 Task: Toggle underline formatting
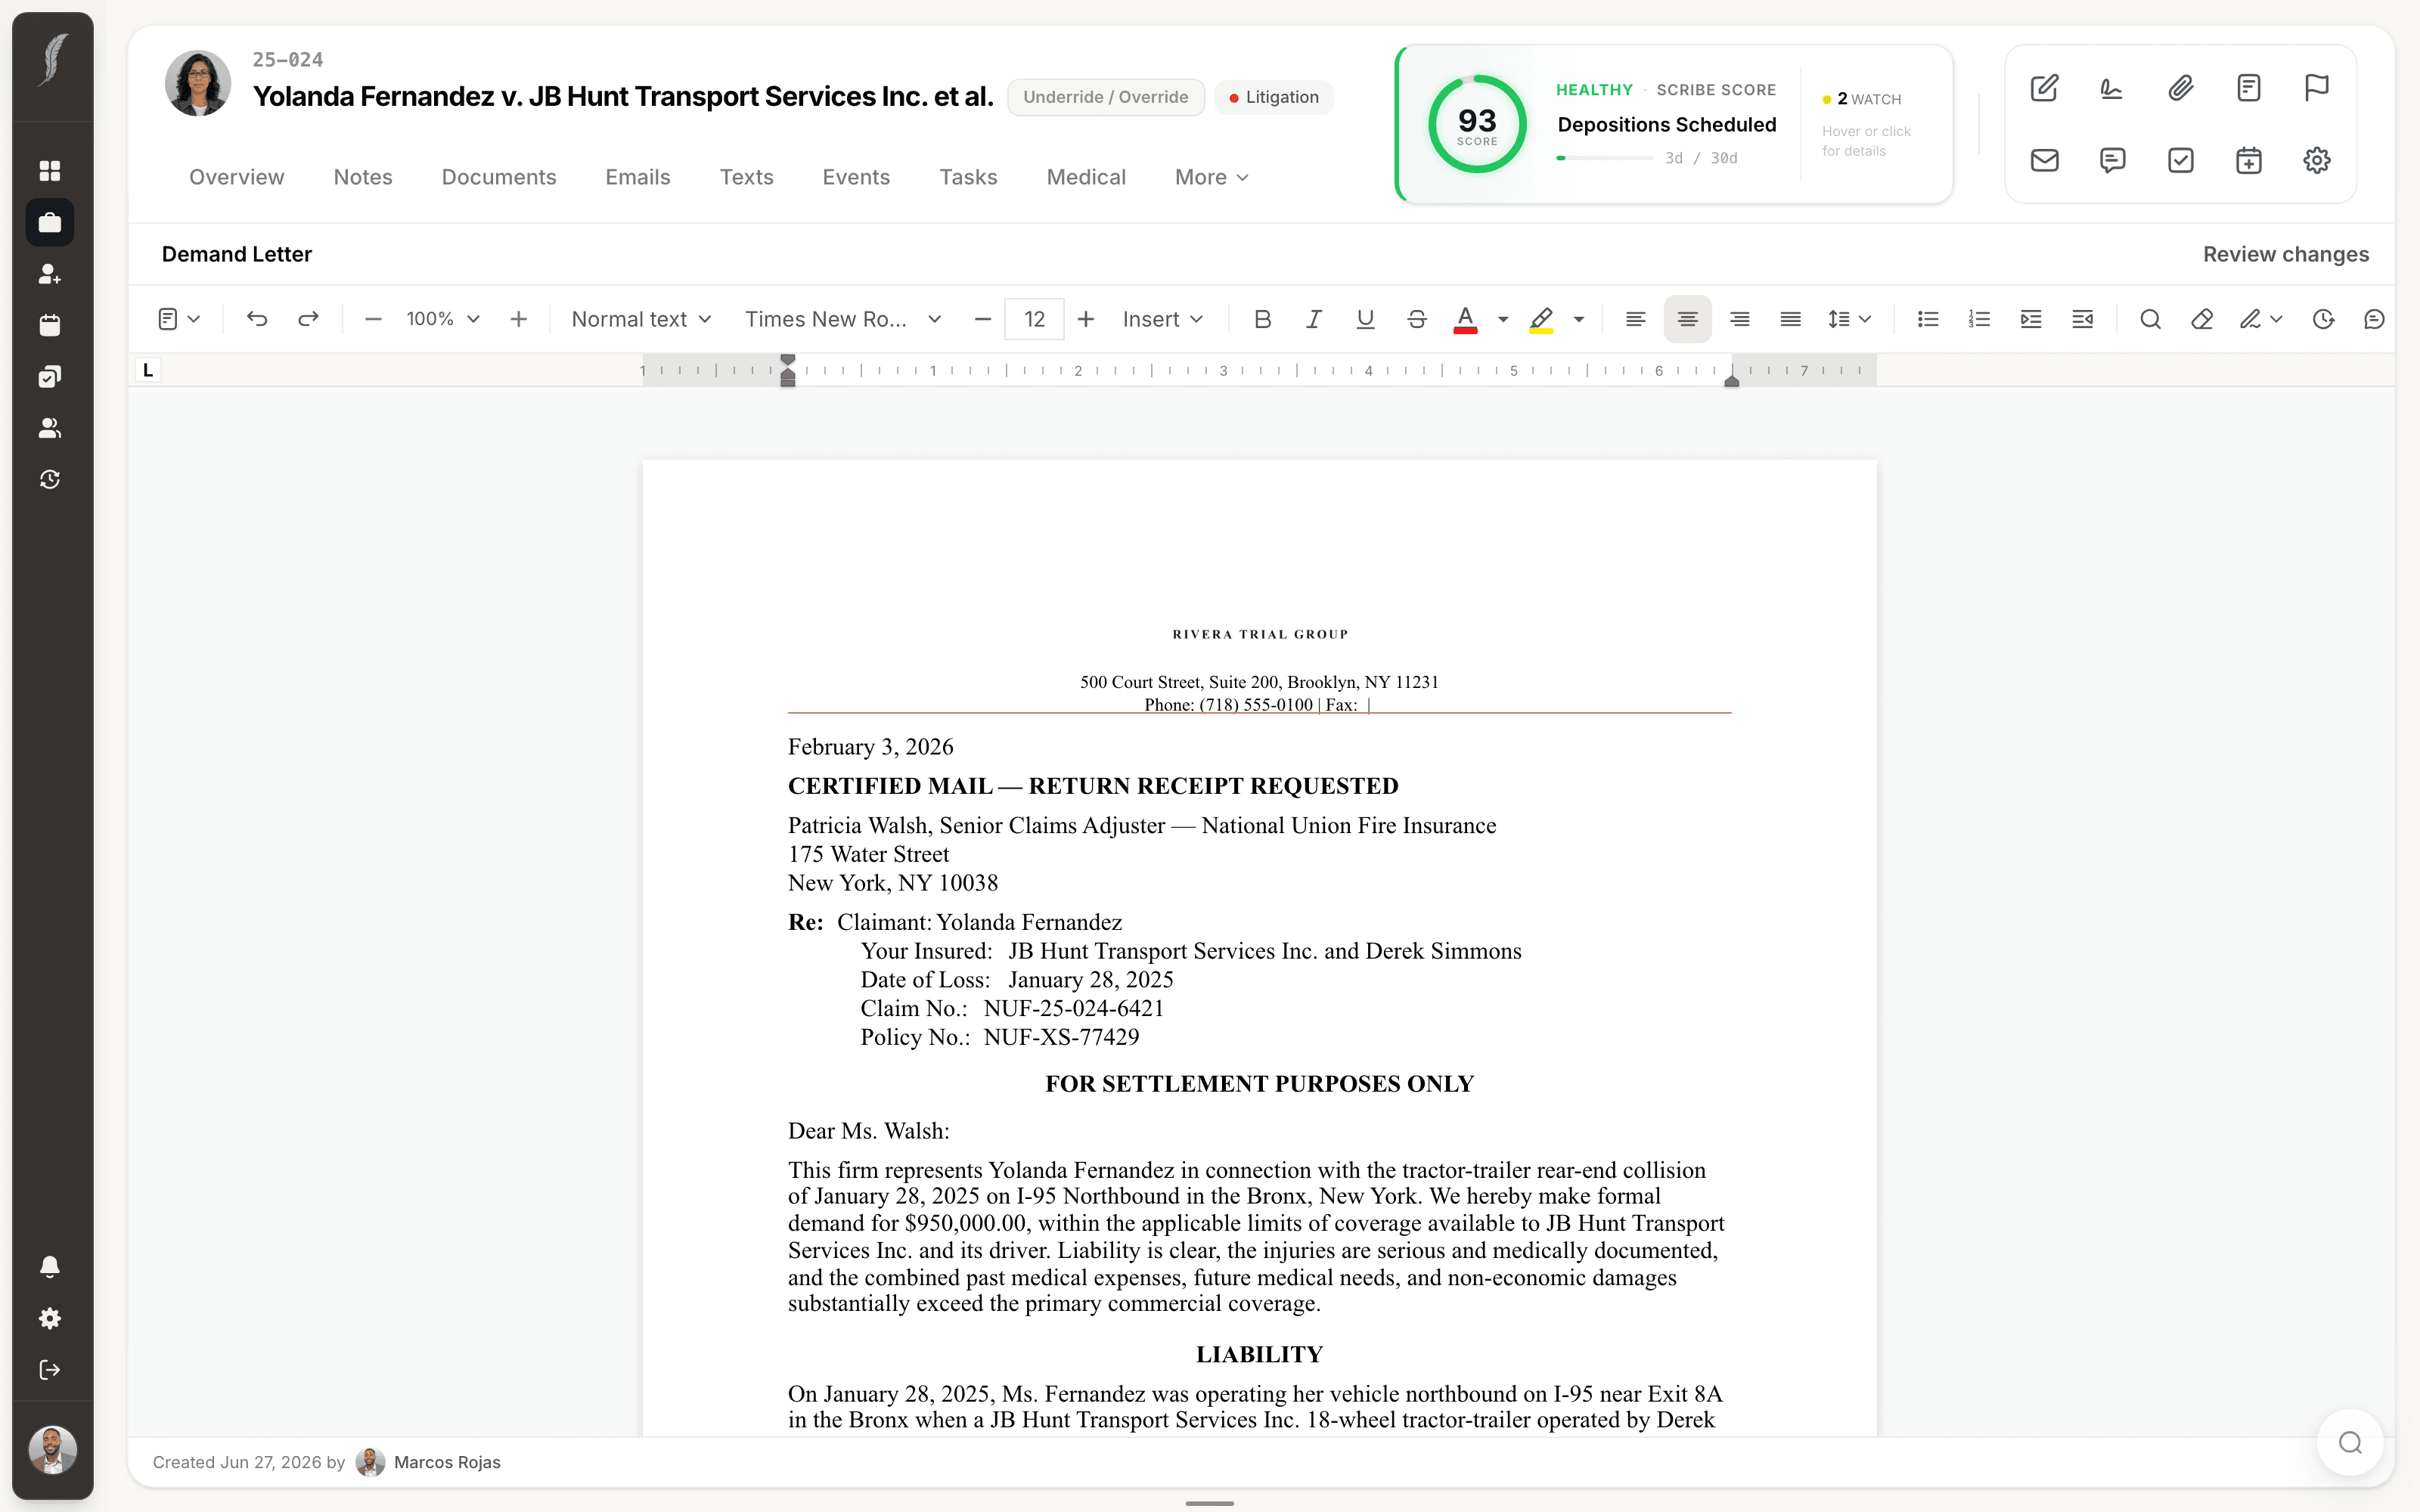[1365, 319]
